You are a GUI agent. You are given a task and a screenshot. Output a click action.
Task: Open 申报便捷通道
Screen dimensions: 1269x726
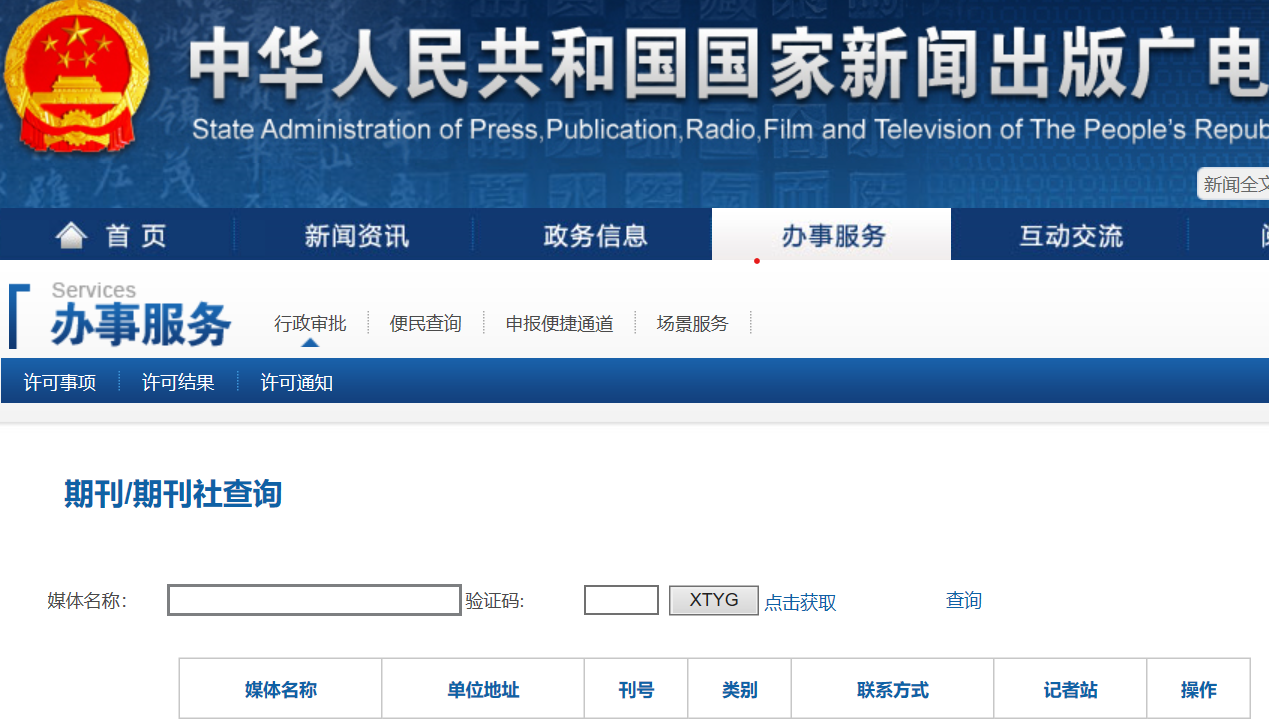[558, 322]
